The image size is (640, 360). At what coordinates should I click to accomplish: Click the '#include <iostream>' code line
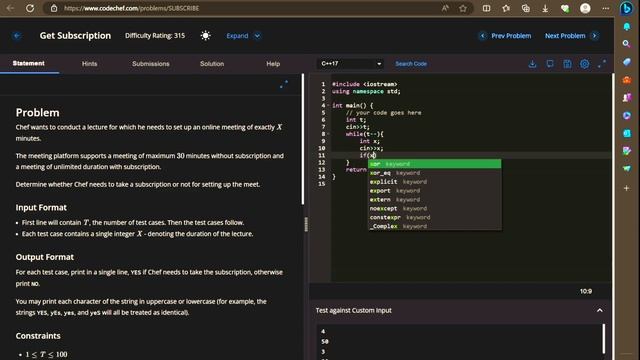point(364,84)
